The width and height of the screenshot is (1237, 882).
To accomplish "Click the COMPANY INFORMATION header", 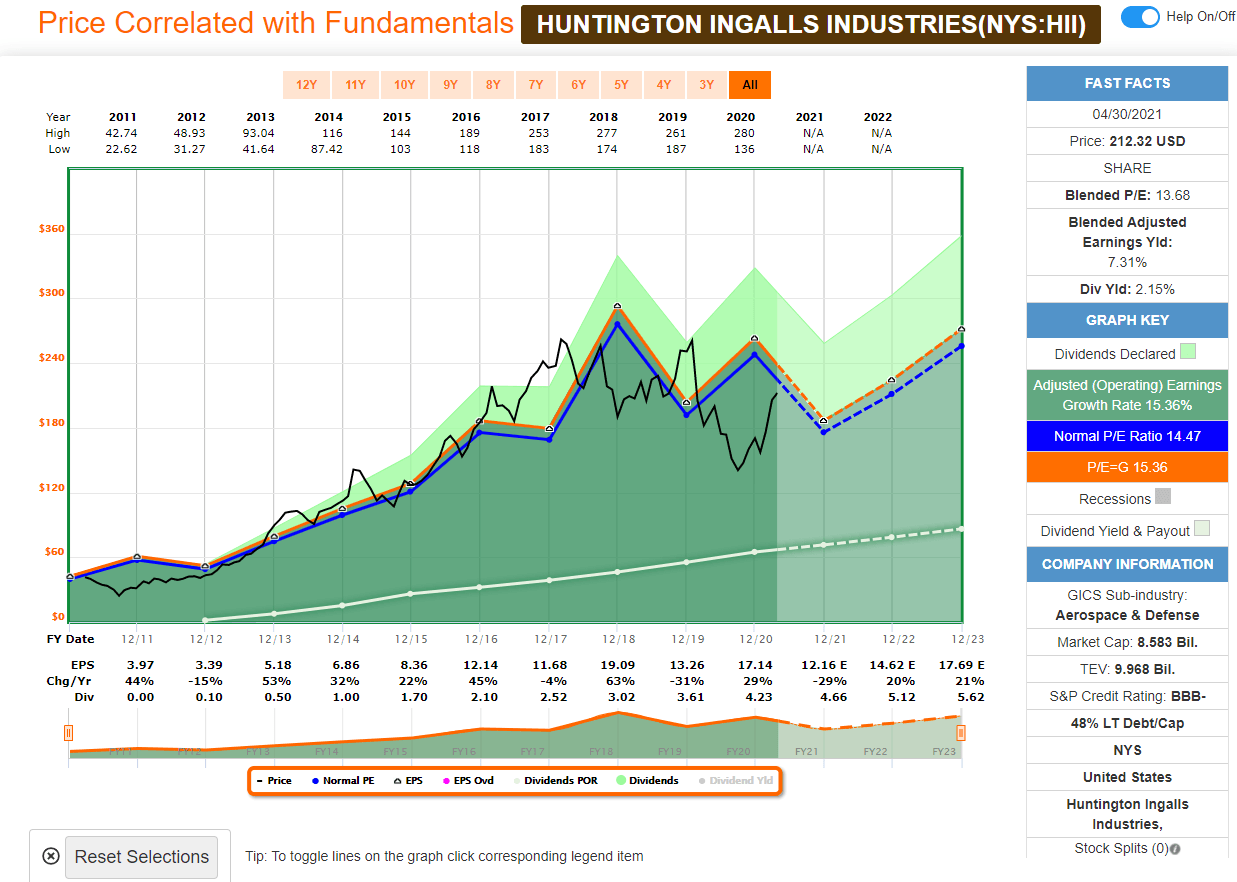I will (x=1127, y=564).
